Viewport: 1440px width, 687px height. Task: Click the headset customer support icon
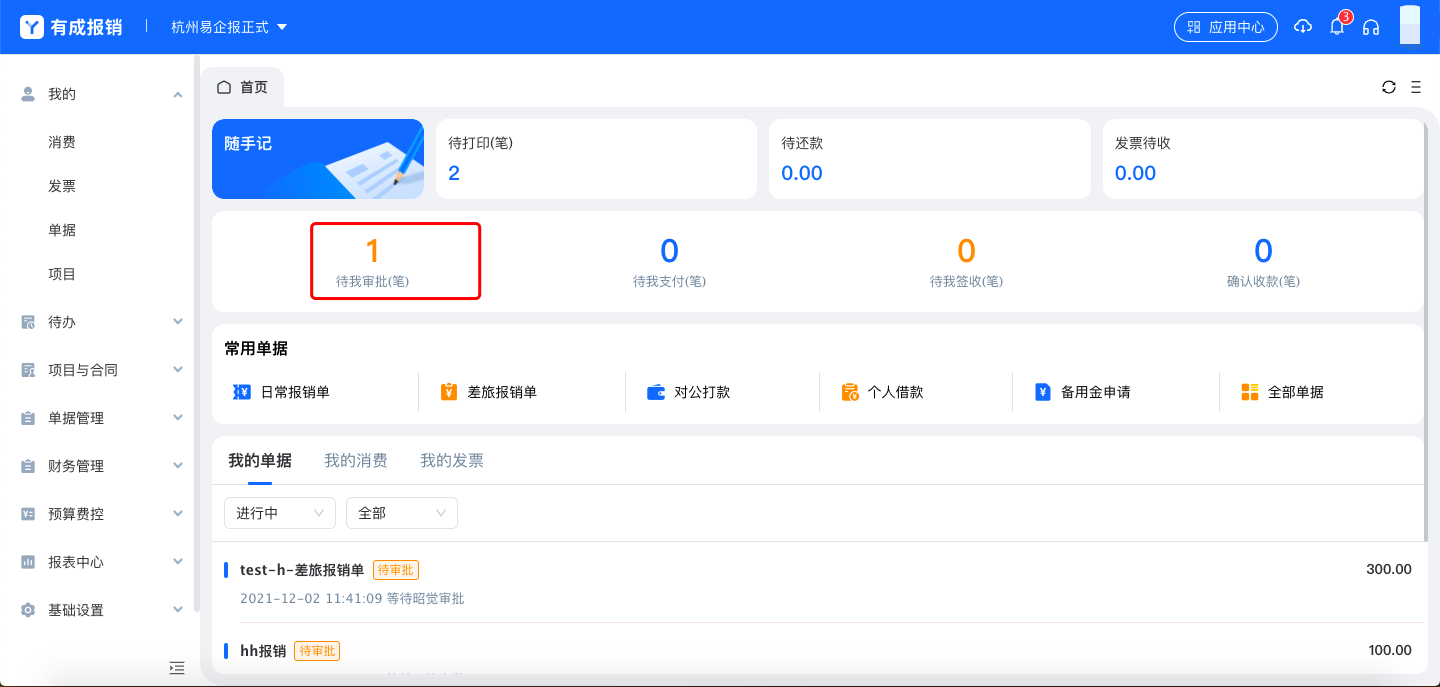point(1371,27)
